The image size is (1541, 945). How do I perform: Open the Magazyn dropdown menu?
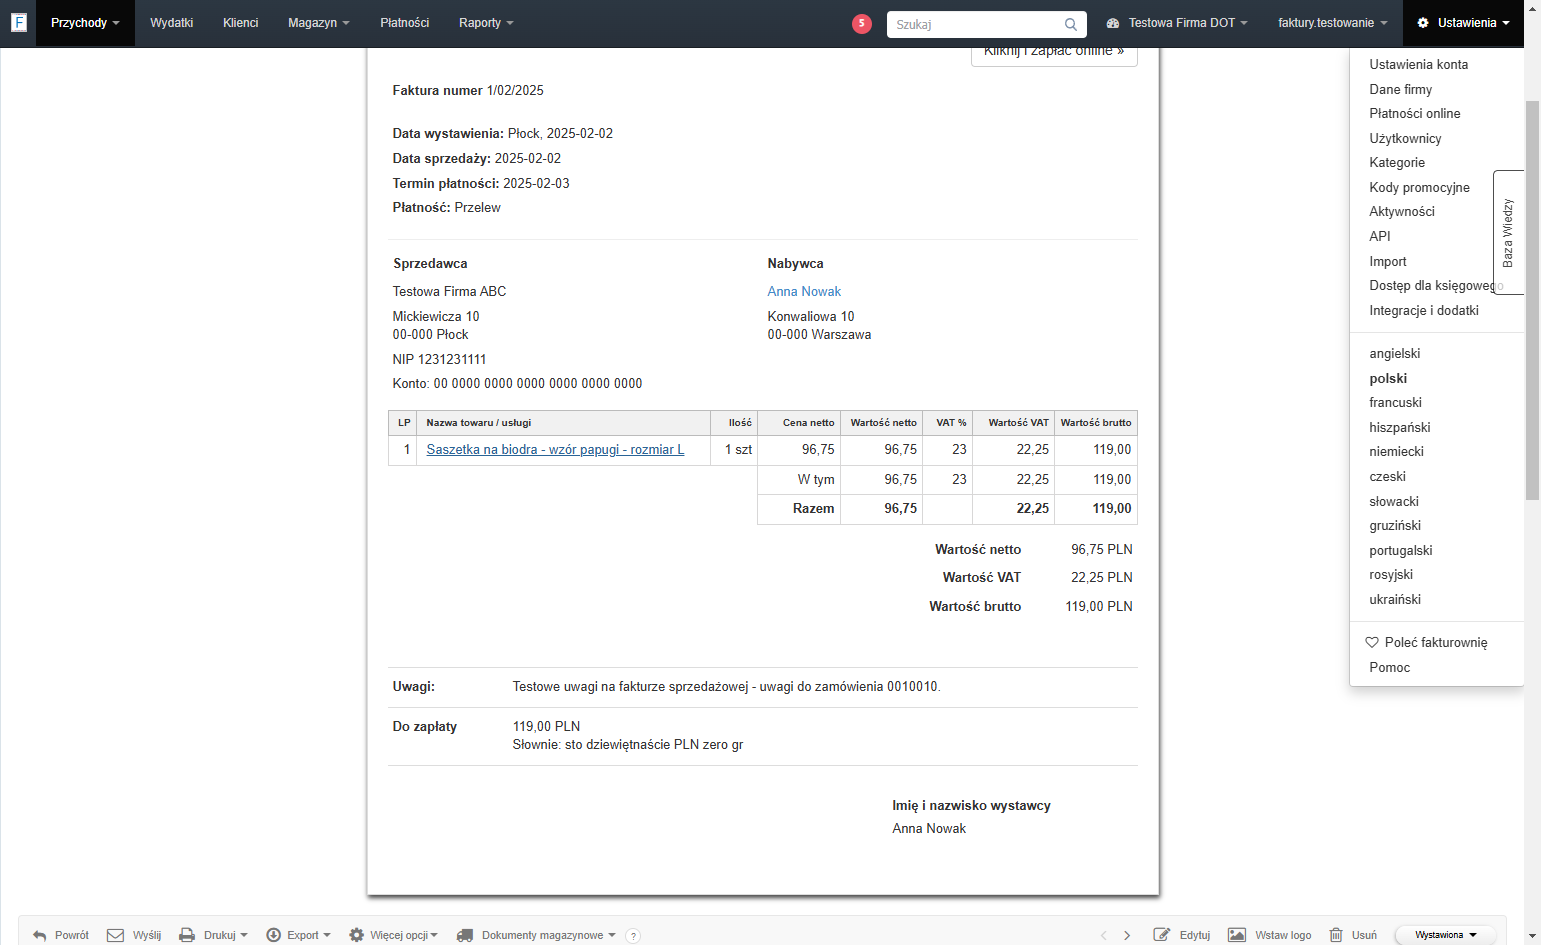click(318, 23)
